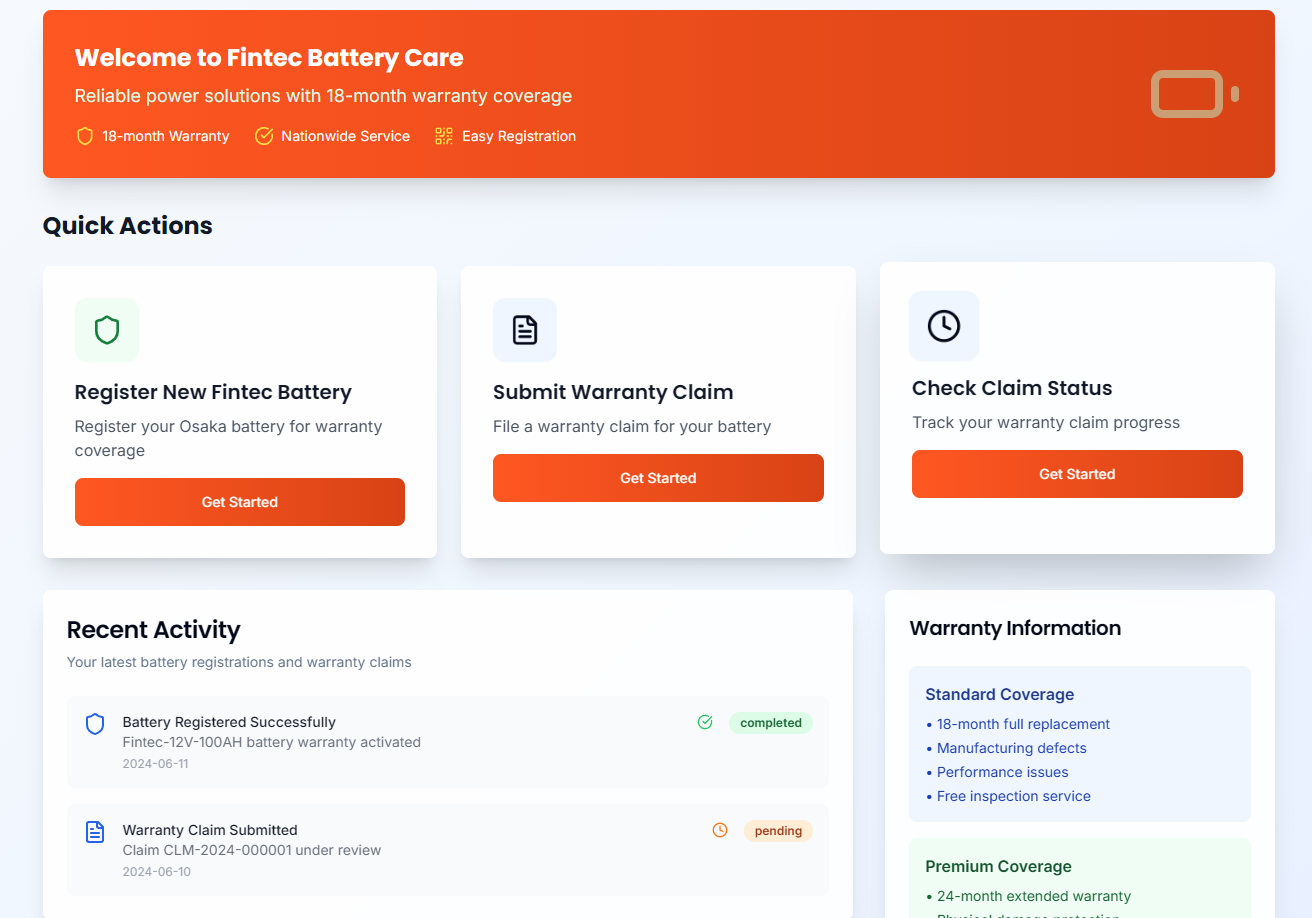Click the battery icon in the welcome banner
The height and width of the screenshot is (918, 1312).
pyautogui.click(x=1194, y=94)
